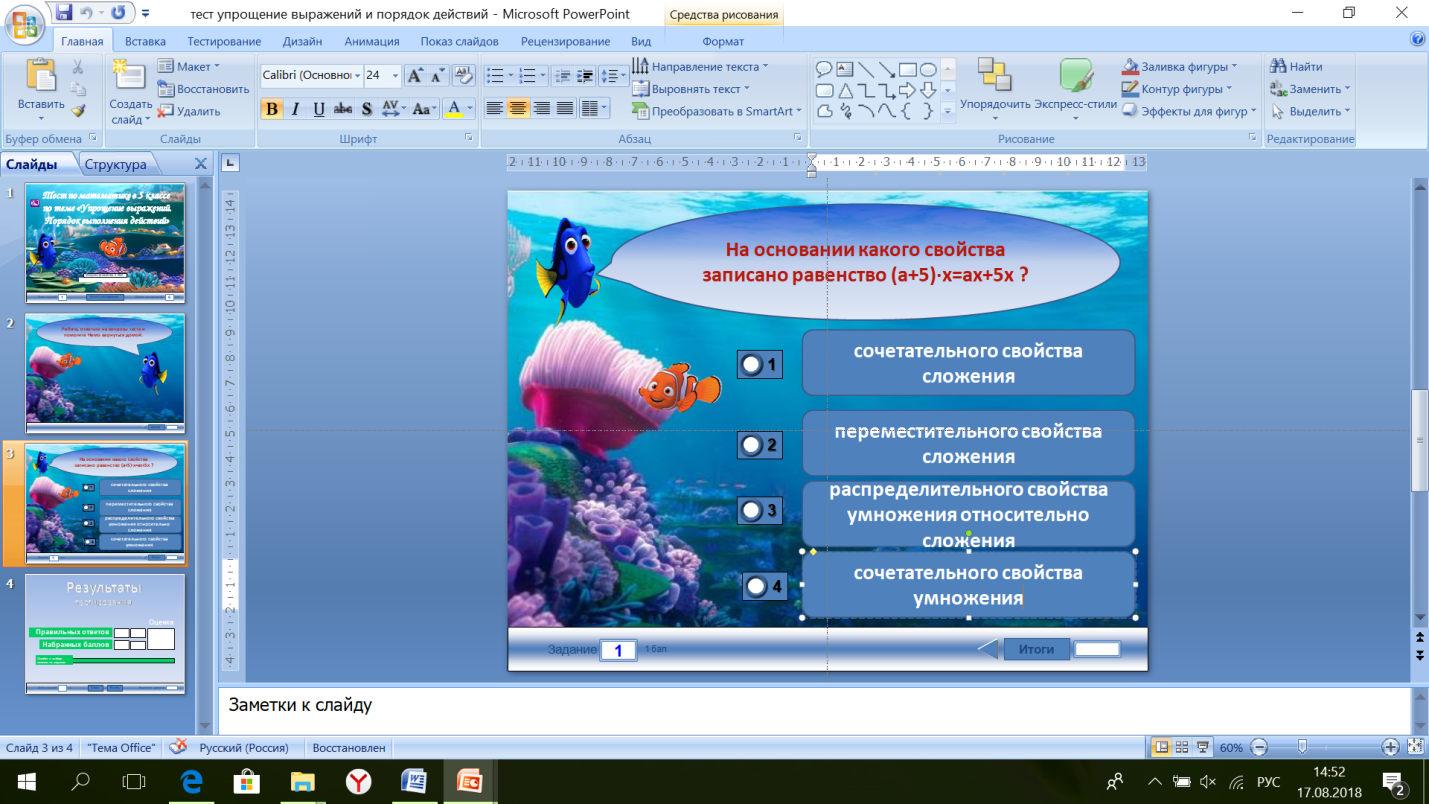The image size is (1429, 804).
Task: Click the Cut scissors icon
Action: (x=78, y=67)
